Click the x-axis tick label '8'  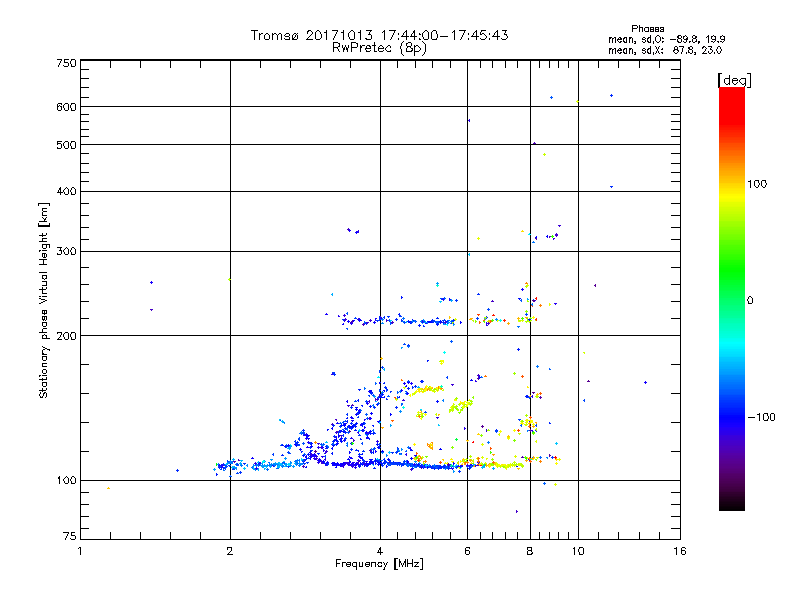(530, 551)
